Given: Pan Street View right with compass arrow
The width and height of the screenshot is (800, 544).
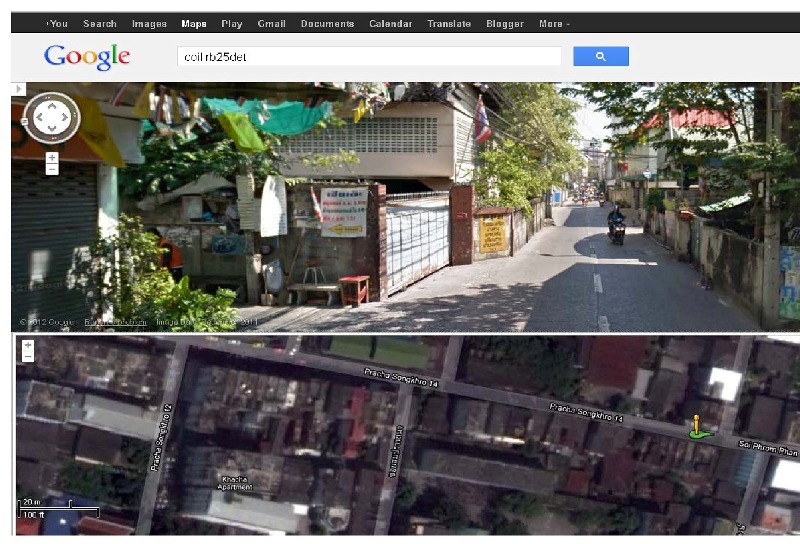Looking at the screenshot, I should tap(65, 118).
